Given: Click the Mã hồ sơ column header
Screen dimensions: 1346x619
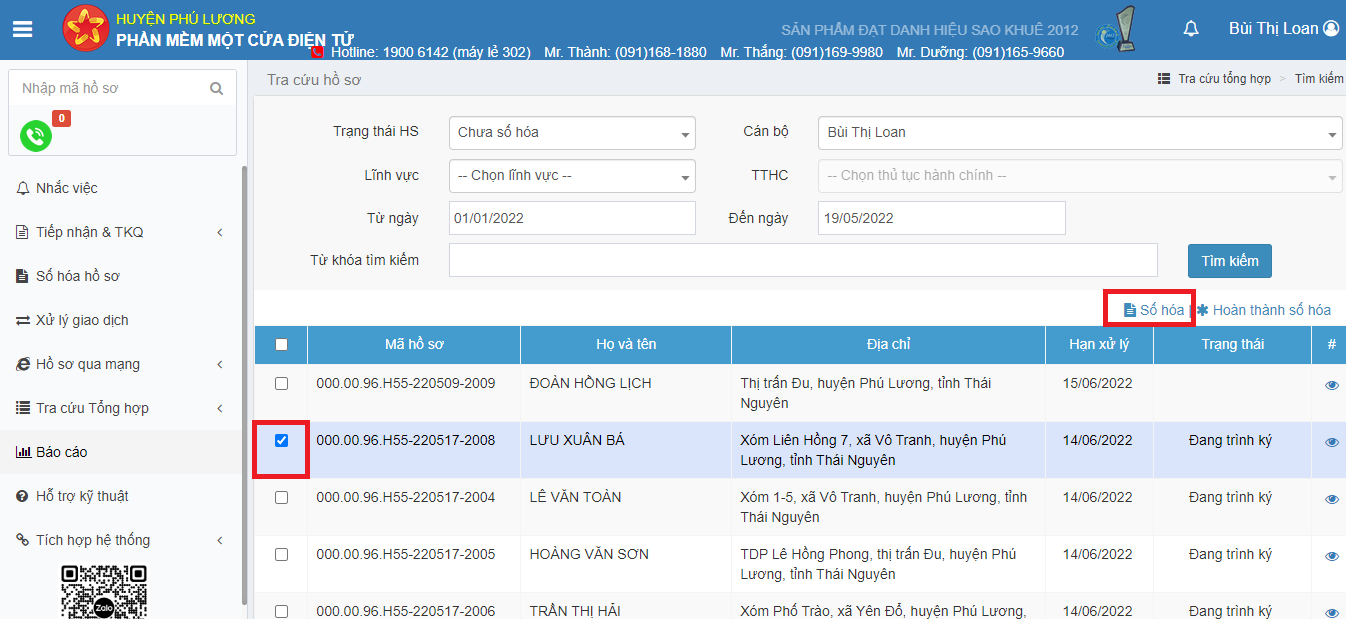Looking at the screenshot, I should (414, 344).
